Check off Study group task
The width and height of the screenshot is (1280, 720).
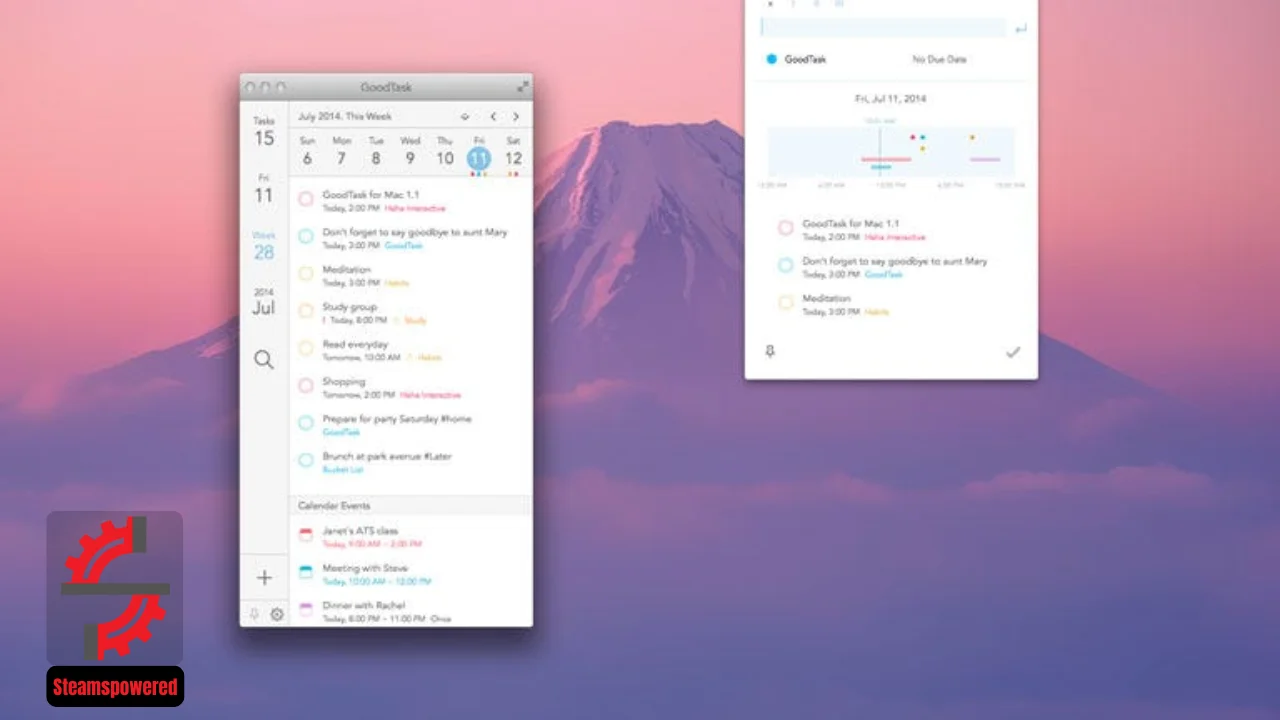click(306, 311)
